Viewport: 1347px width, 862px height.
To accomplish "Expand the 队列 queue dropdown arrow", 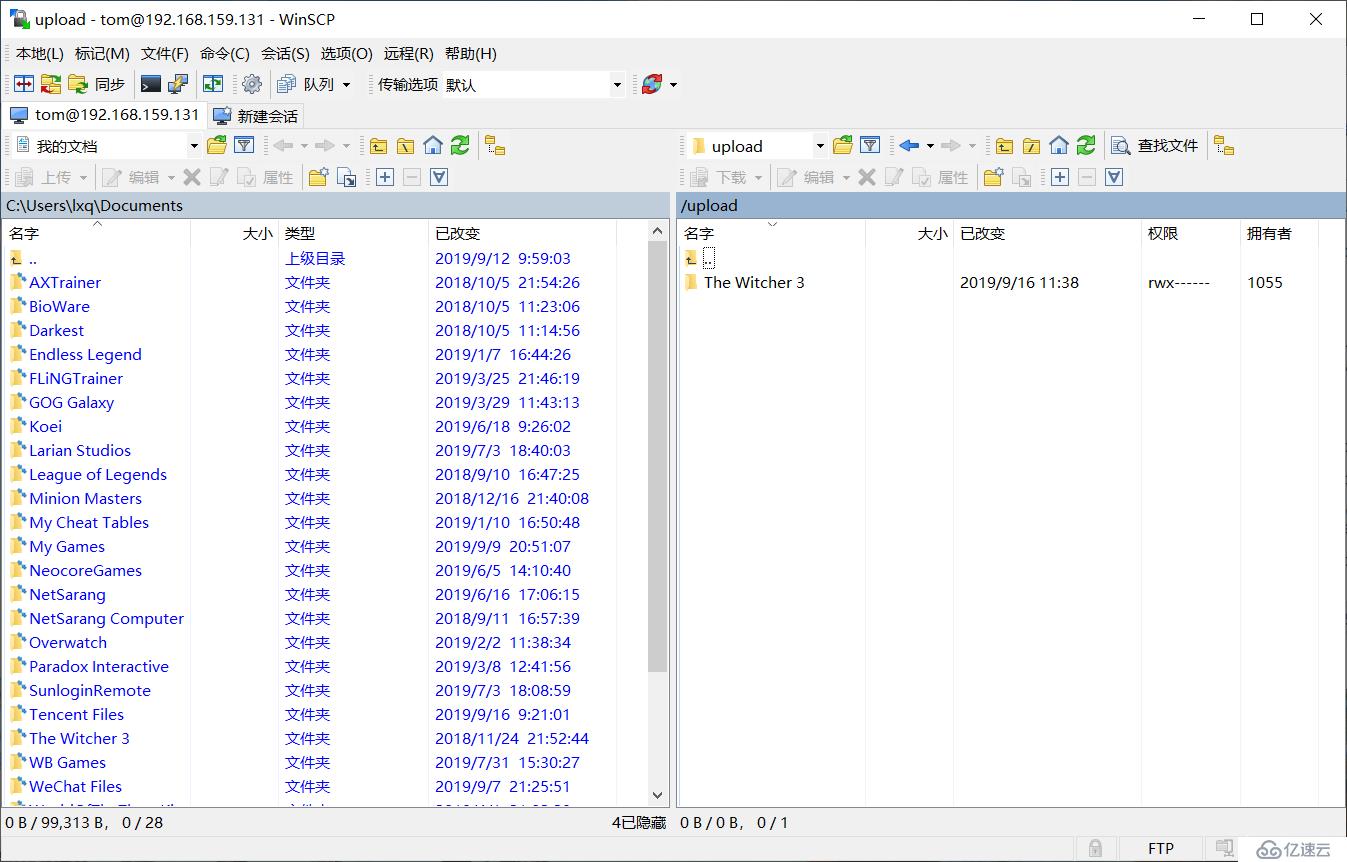I will (347, 85).
